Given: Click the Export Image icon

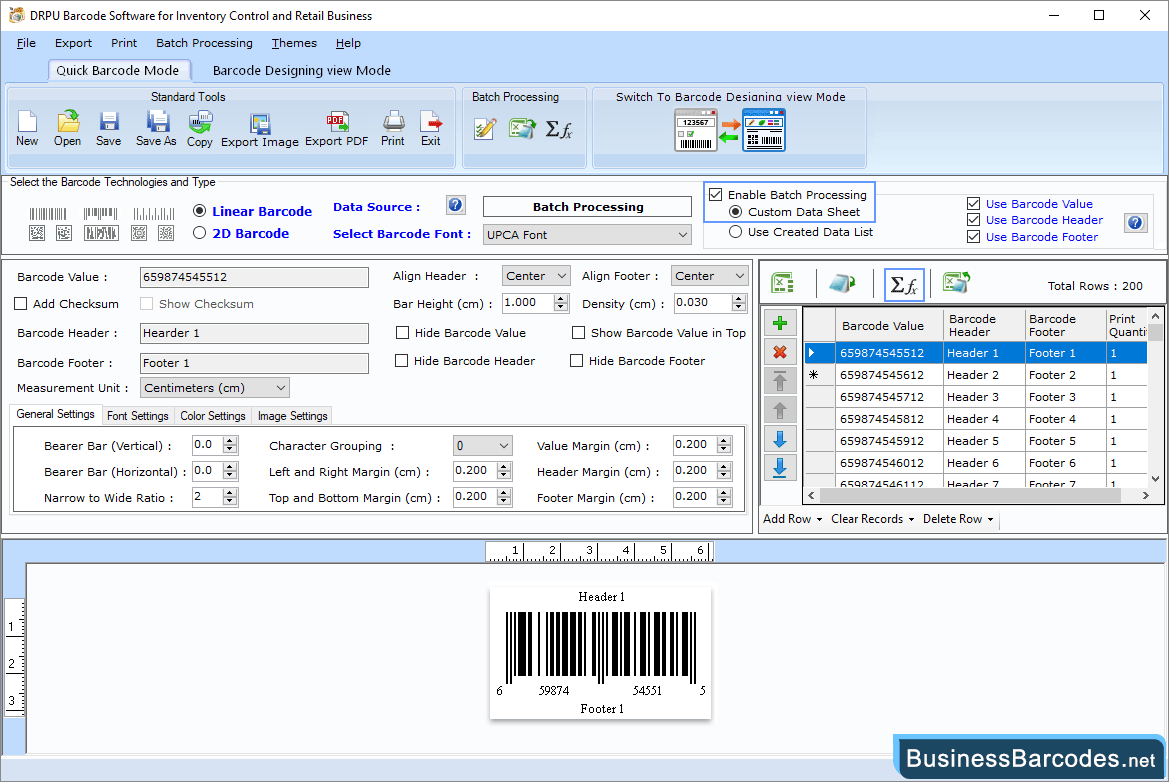Looking at the screenshot, I should 259,129.
